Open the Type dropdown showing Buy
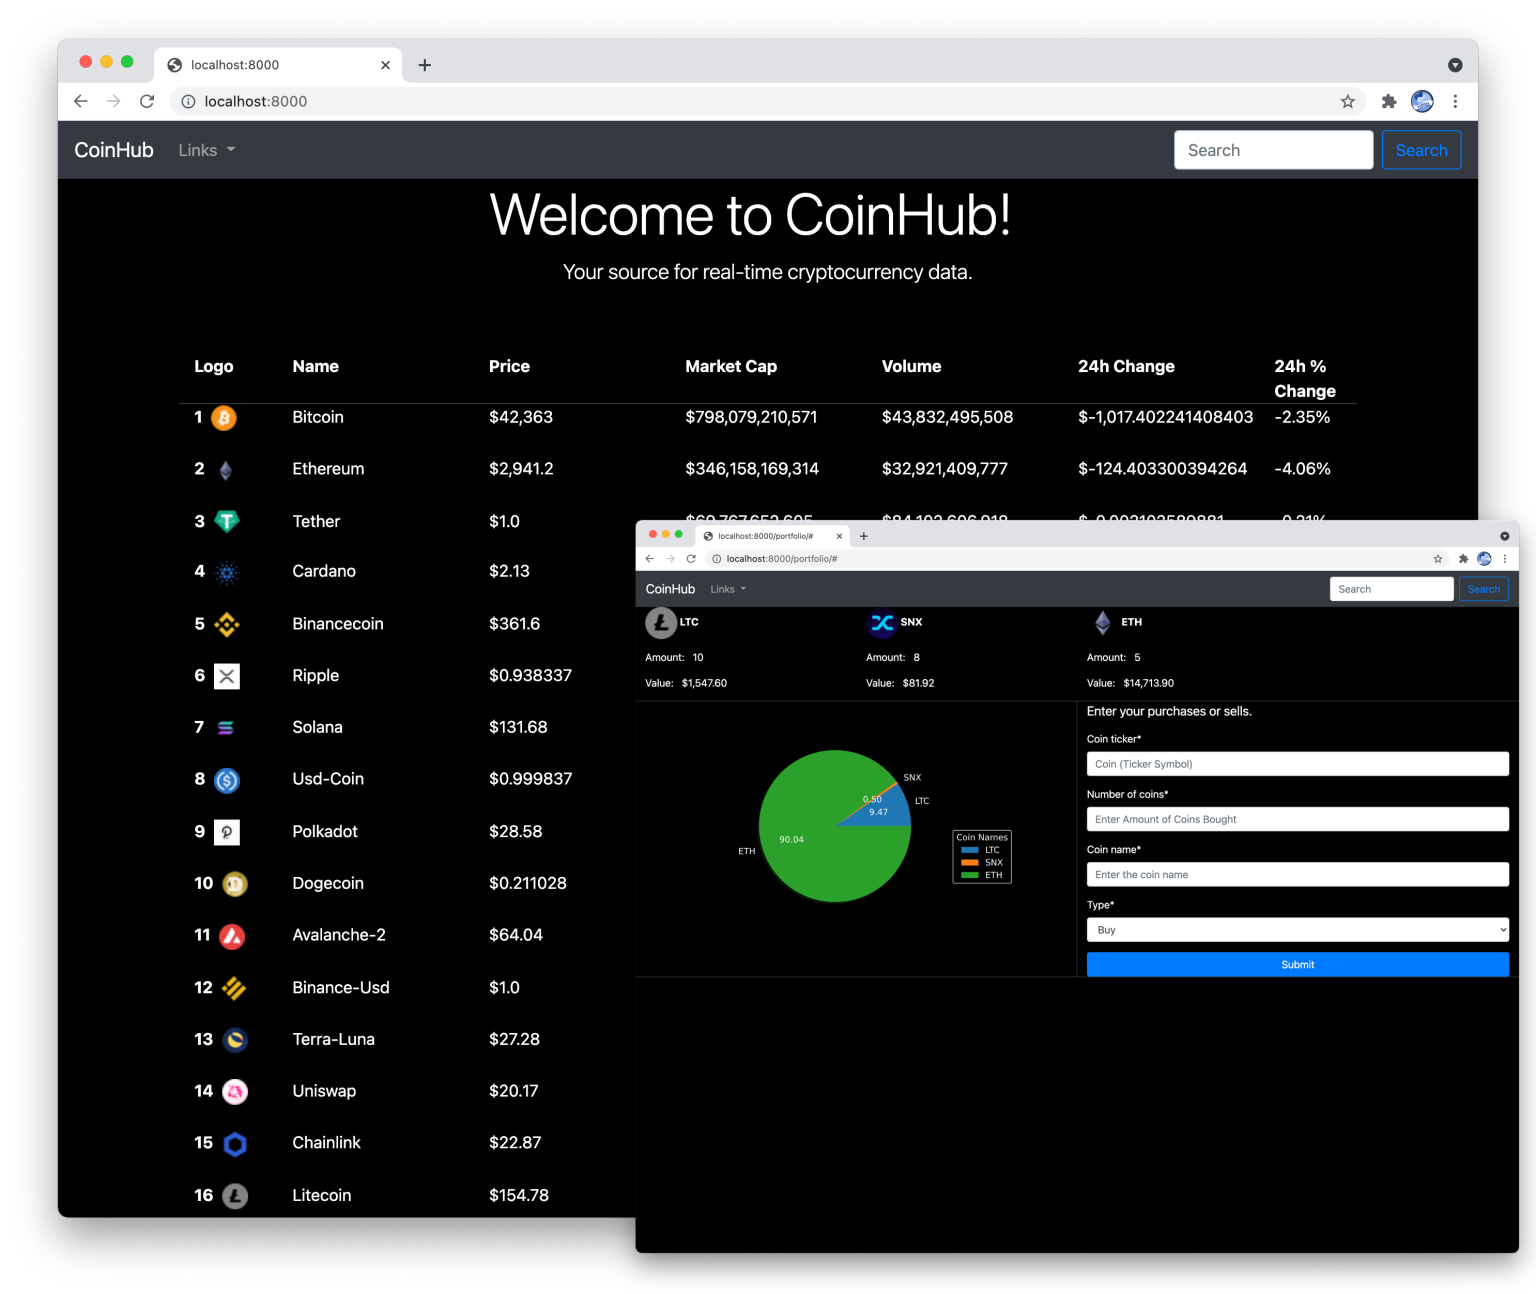This screenshot has width=1536, height=1294. click(x=1297, y=930)
